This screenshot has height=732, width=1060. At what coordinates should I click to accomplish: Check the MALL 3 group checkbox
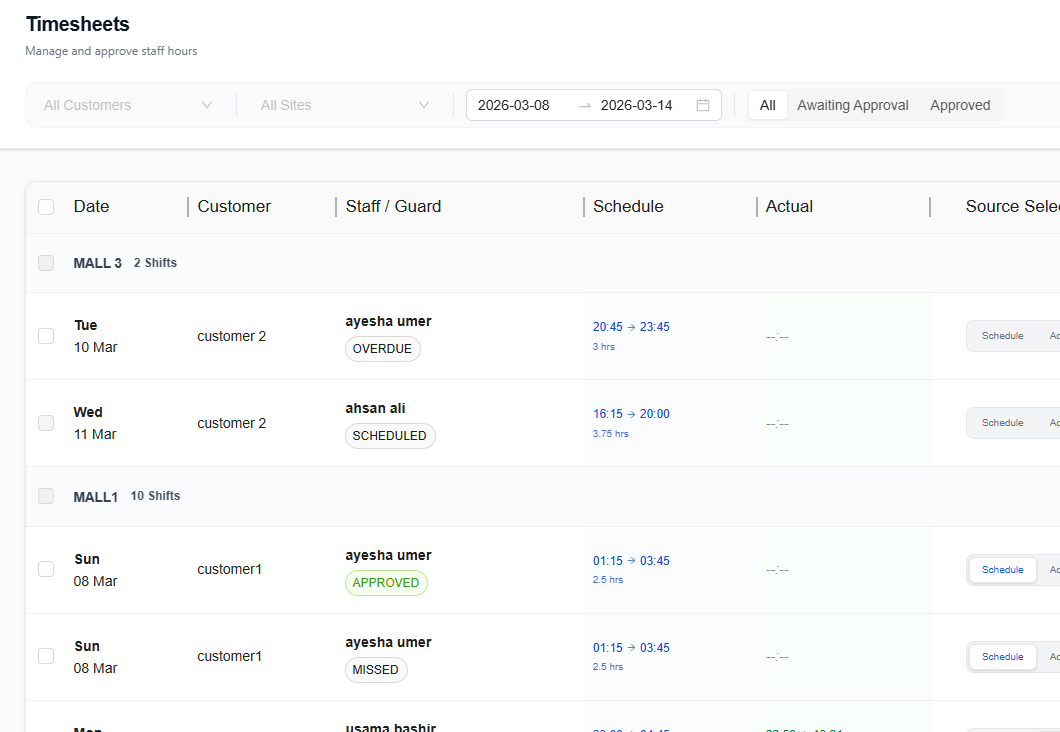pos(46,263)
